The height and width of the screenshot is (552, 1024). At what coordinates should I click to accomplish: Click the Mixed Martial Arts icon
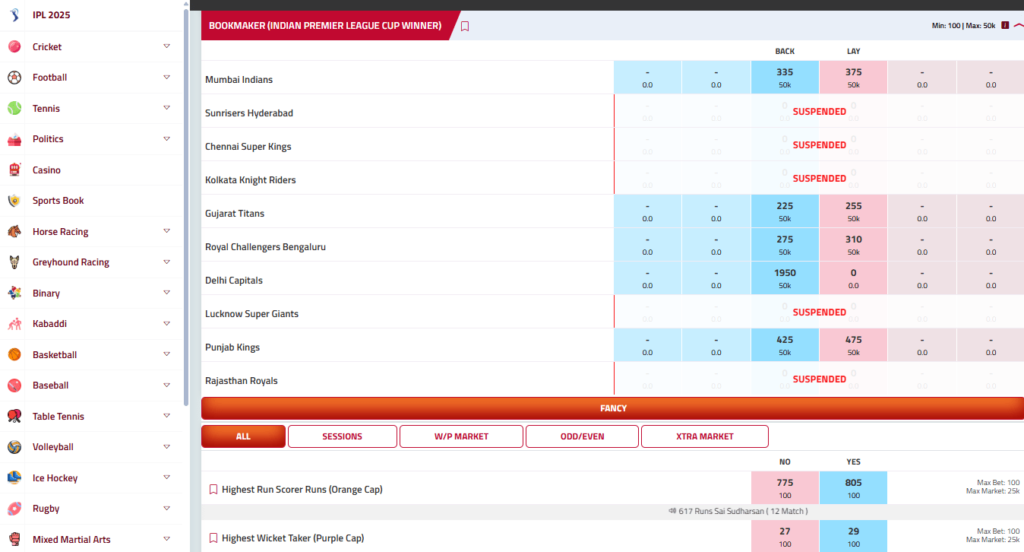(14, 539)
